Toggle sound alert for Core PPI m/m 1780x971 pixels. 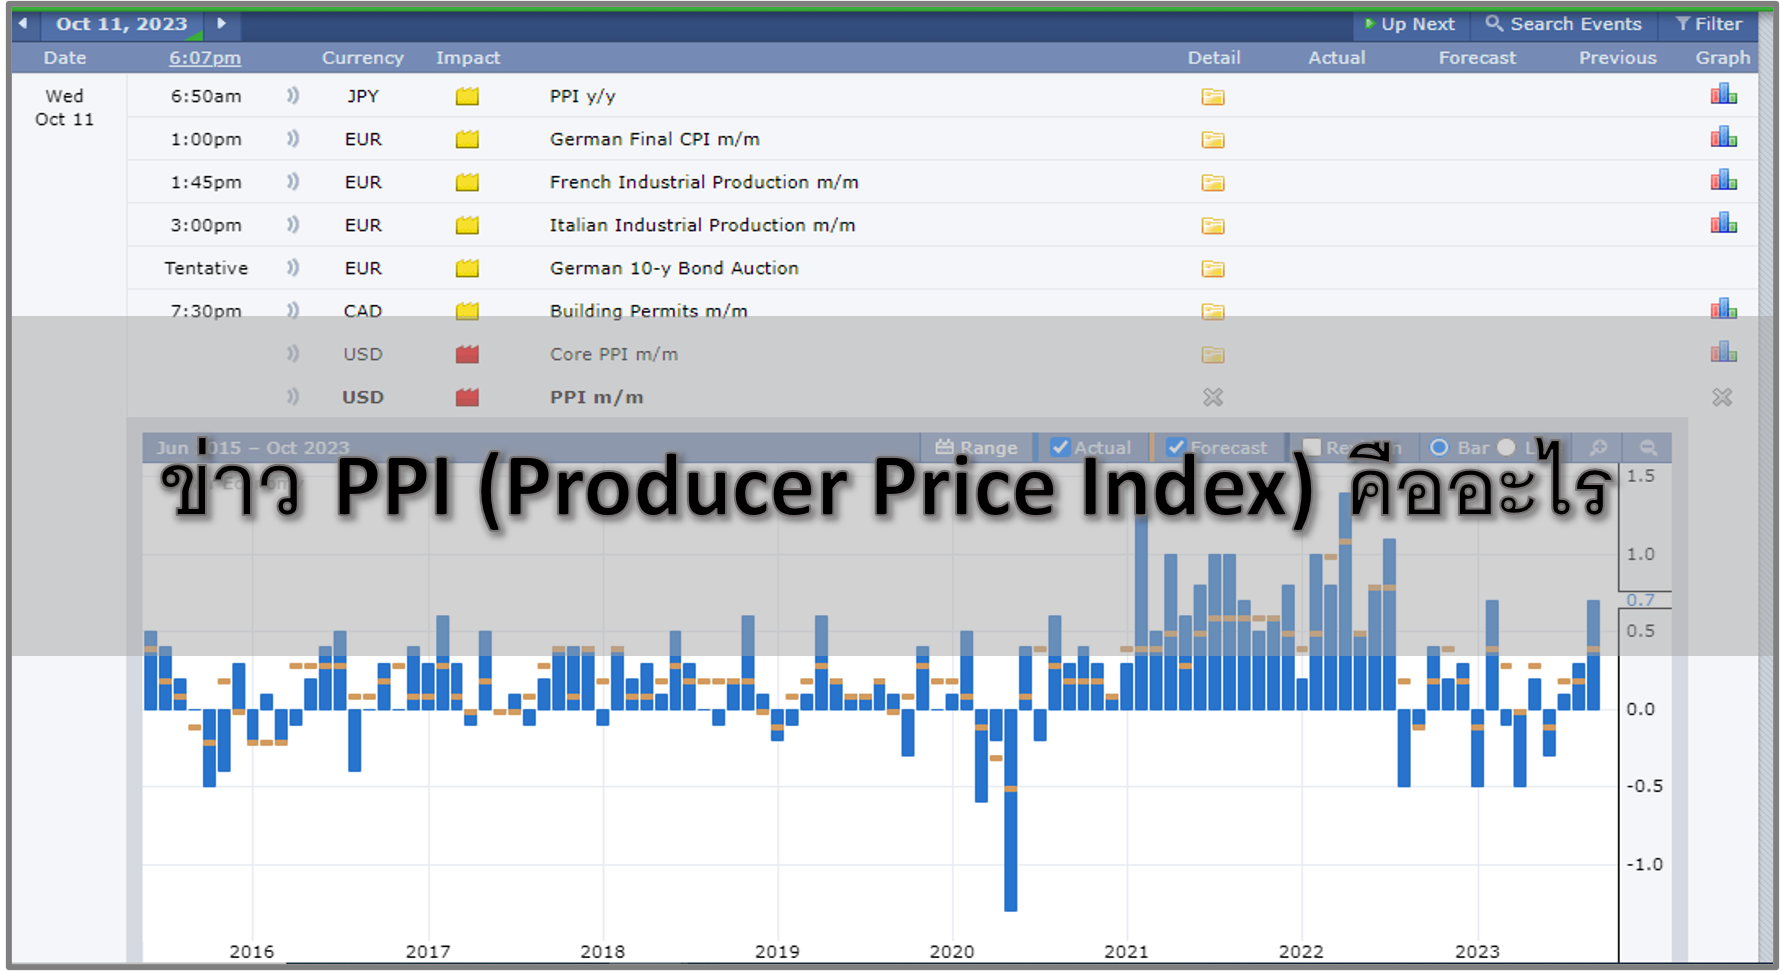[293, 354]
